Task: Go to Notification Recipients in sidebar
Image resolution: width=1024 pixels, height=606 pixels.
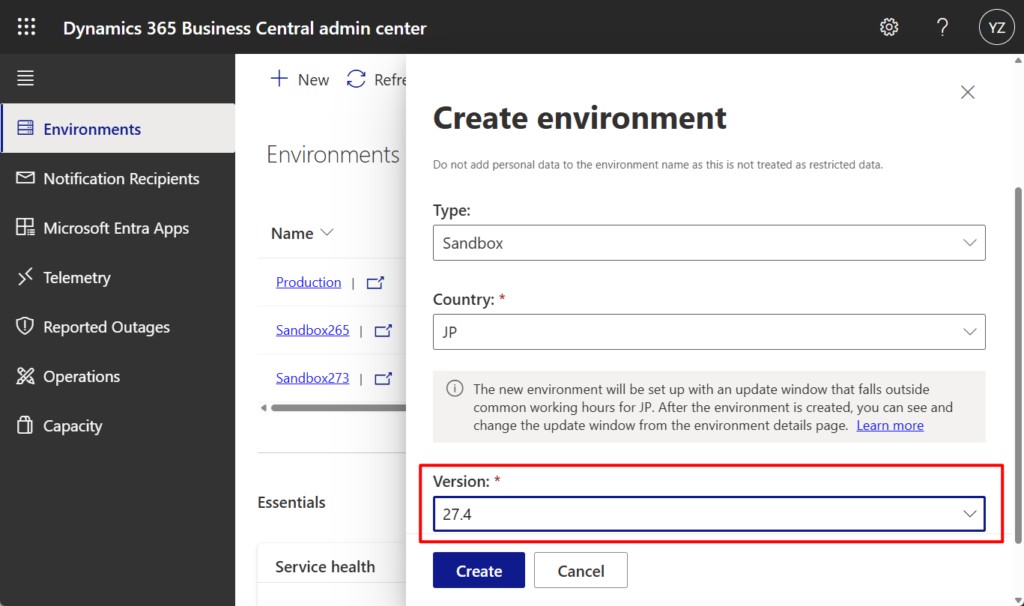Action: tap(120, 179)
